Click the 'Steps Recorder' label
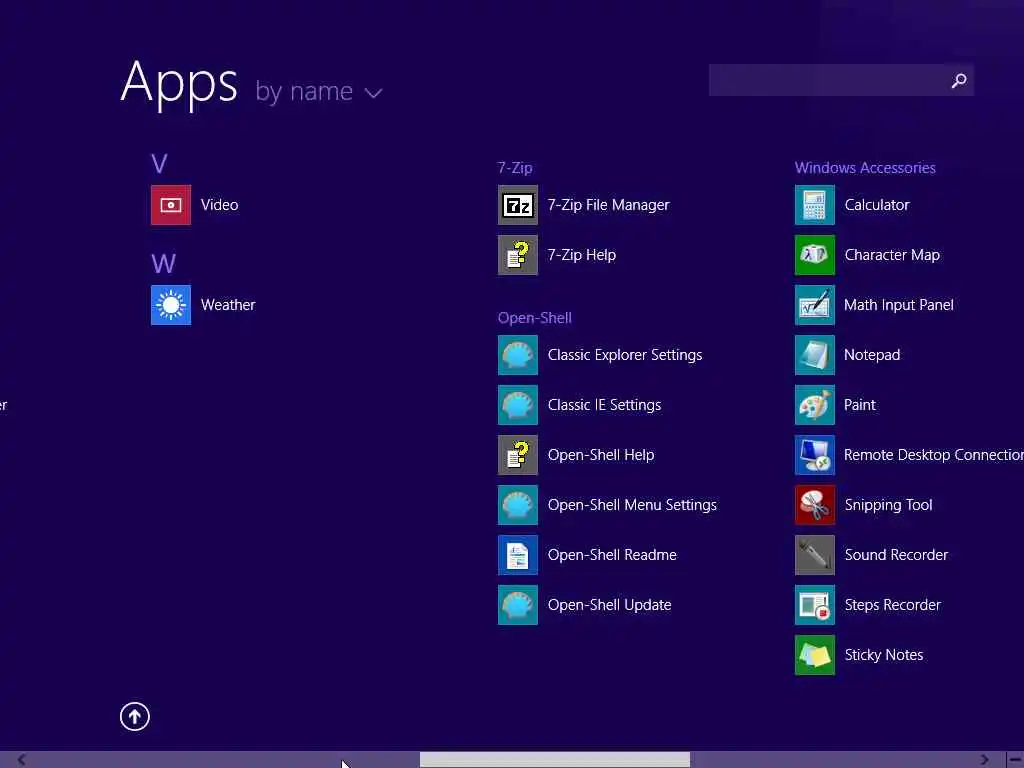 [893, 605]
